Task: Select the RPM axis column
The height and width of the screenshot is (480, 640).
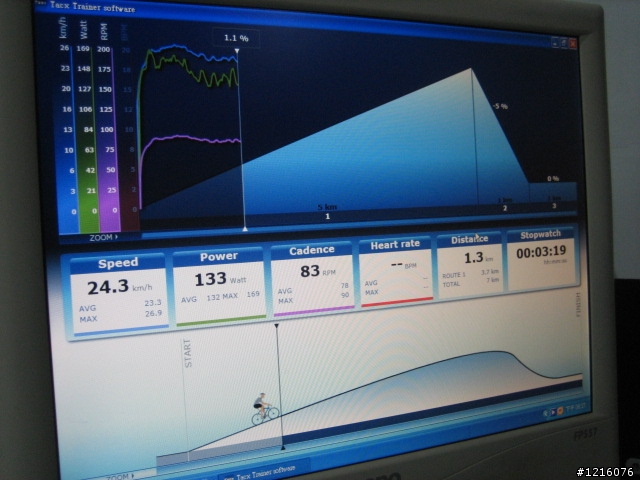Action: 107,127
